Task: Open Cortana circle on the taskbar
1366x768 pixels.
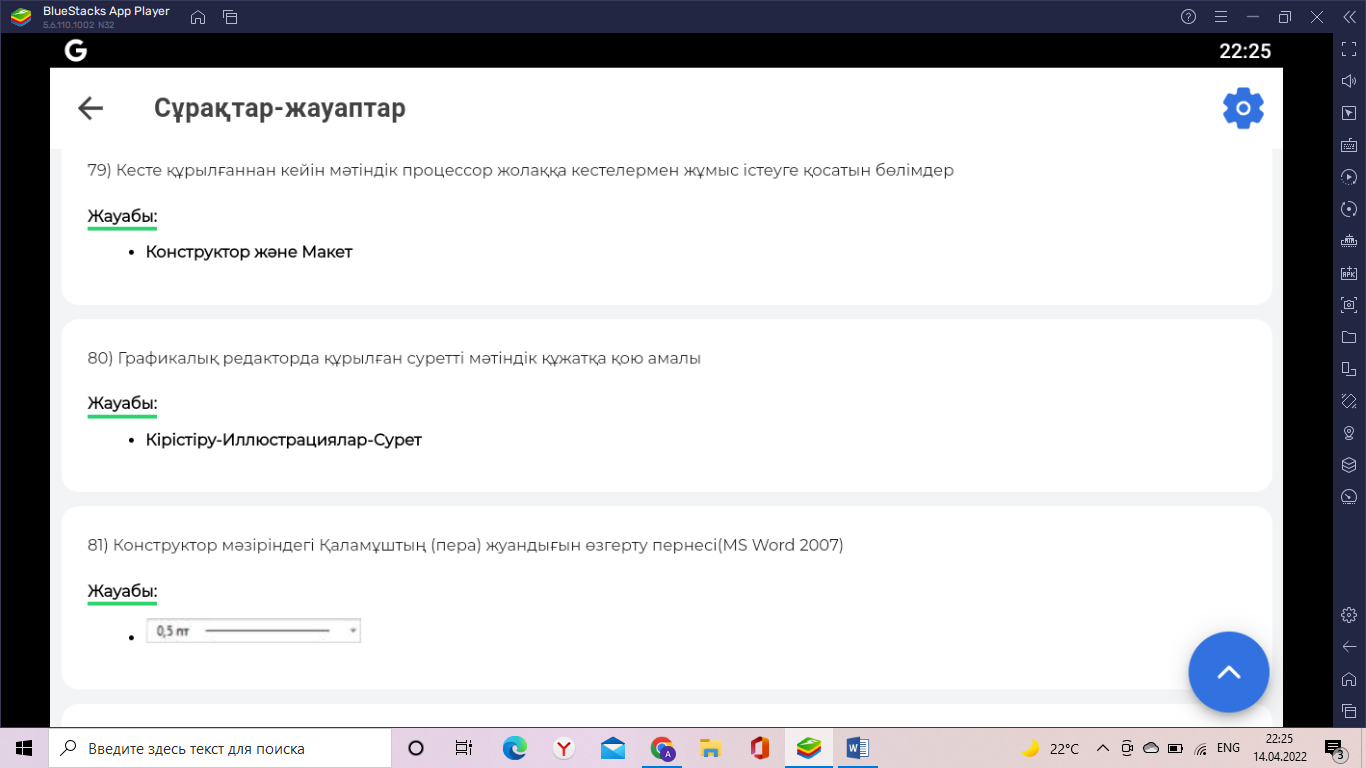Action: [x=416, y=748]
